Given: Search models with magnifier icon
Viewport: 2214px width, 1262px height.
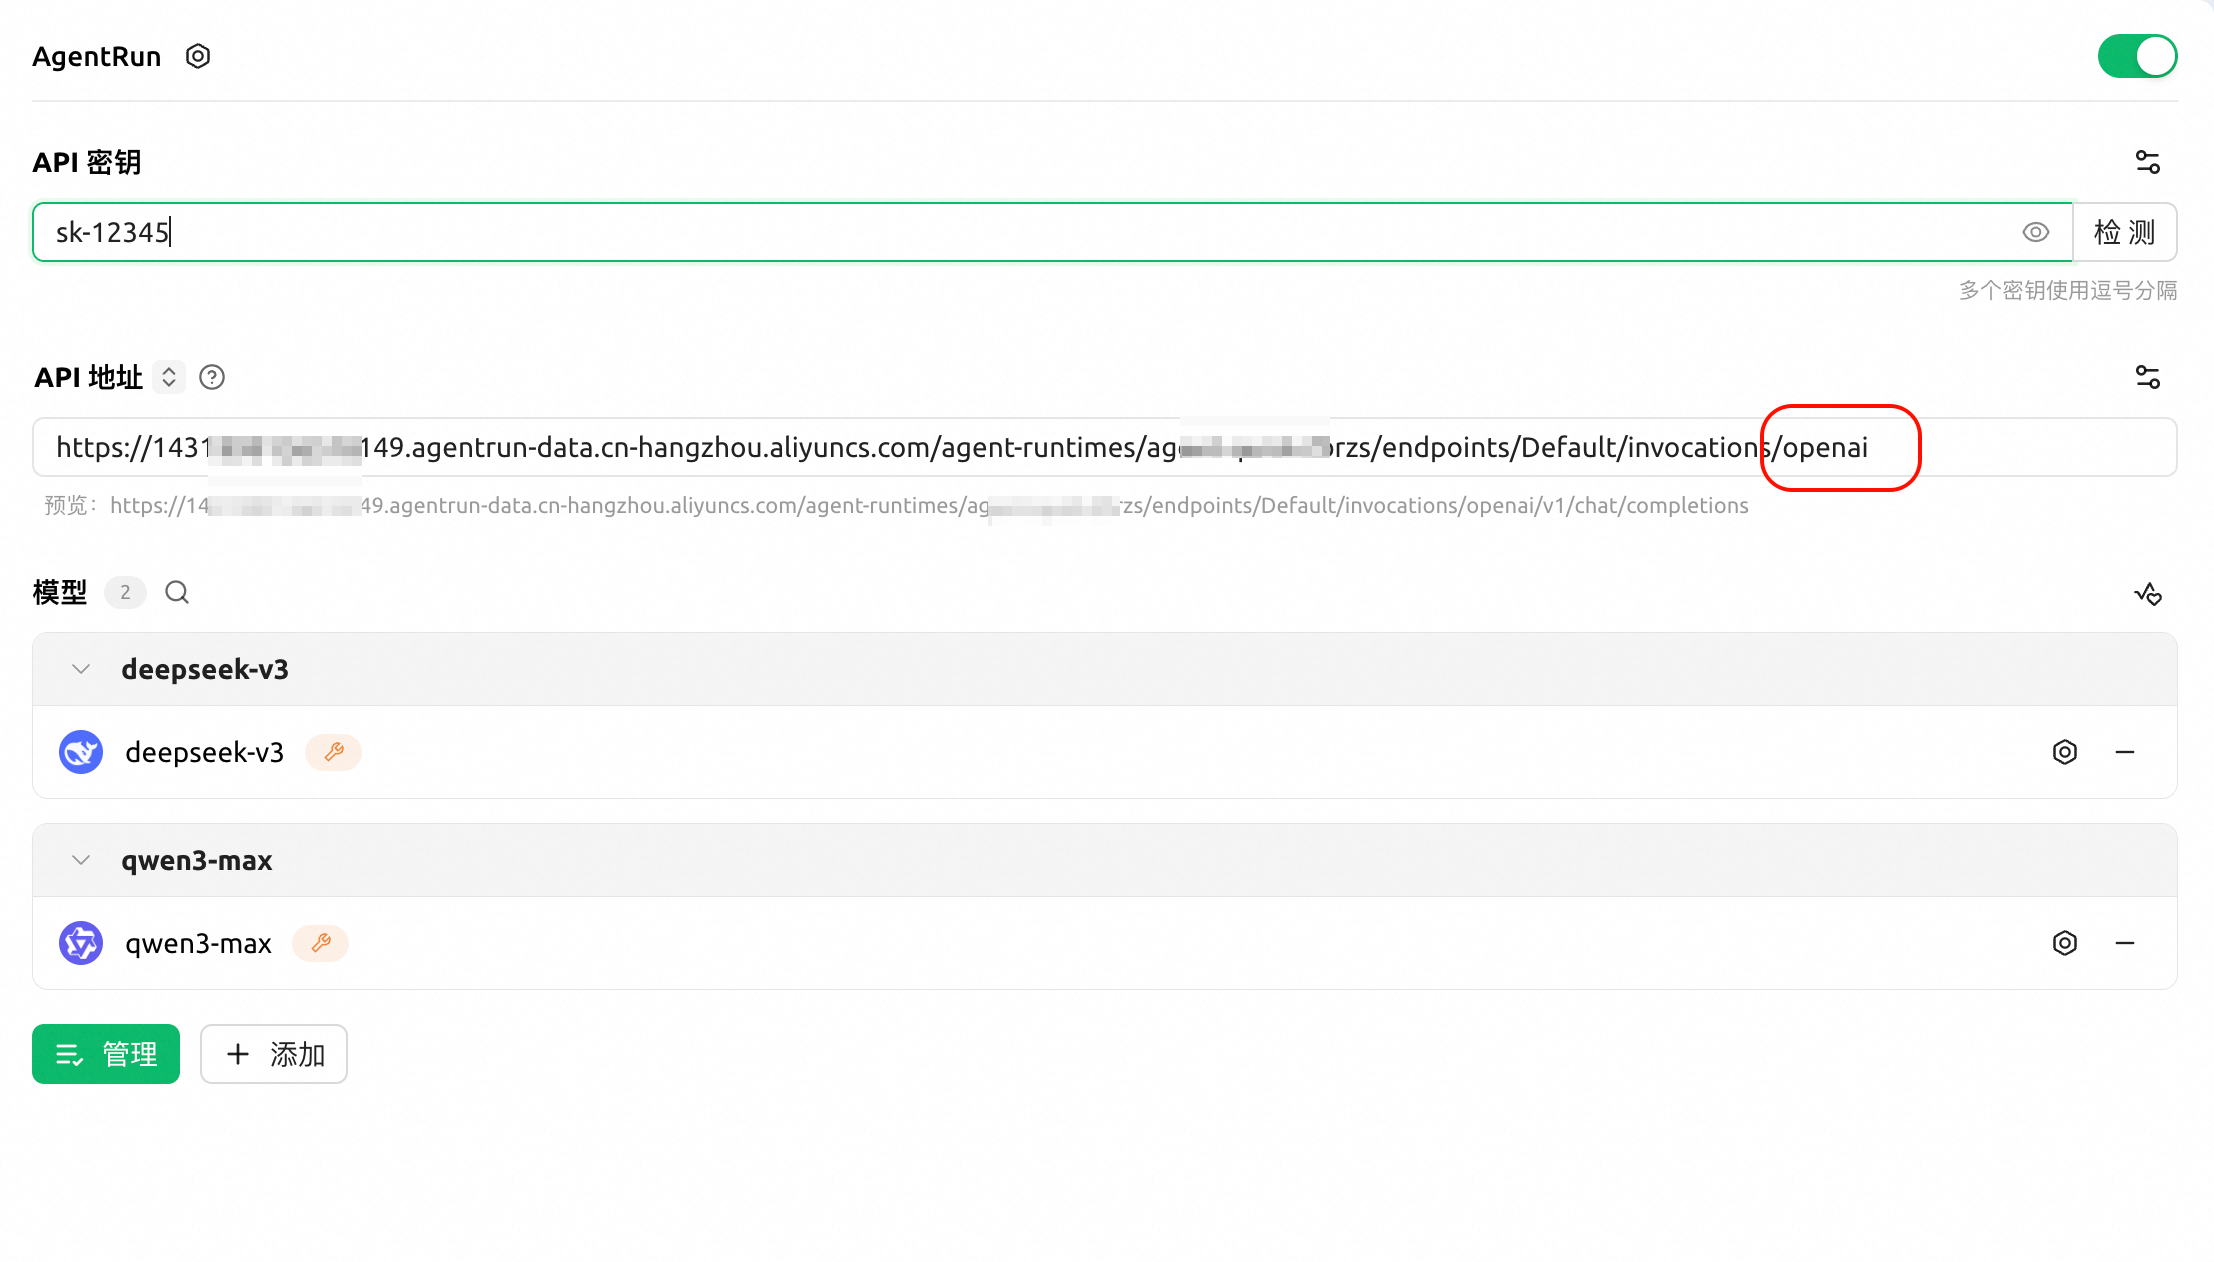Looking at the screenshot, I should (x=177, y=593).
